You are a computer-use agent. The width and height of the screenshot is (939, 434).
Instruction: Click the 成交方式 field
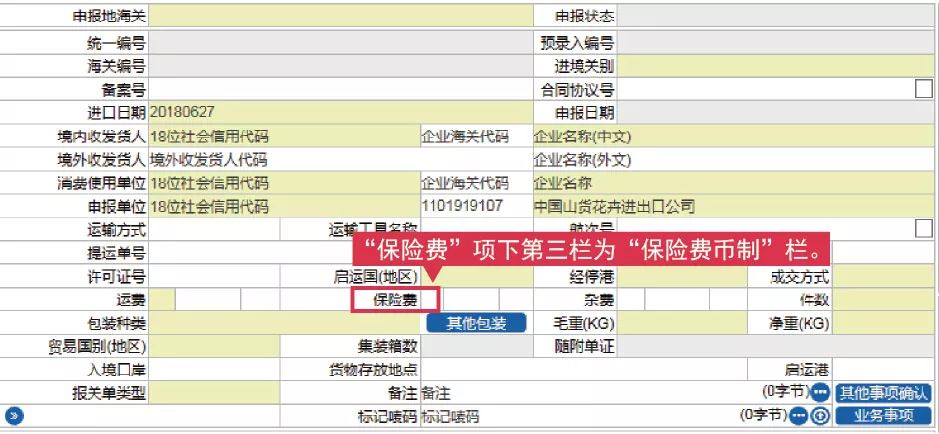point(883,277)
